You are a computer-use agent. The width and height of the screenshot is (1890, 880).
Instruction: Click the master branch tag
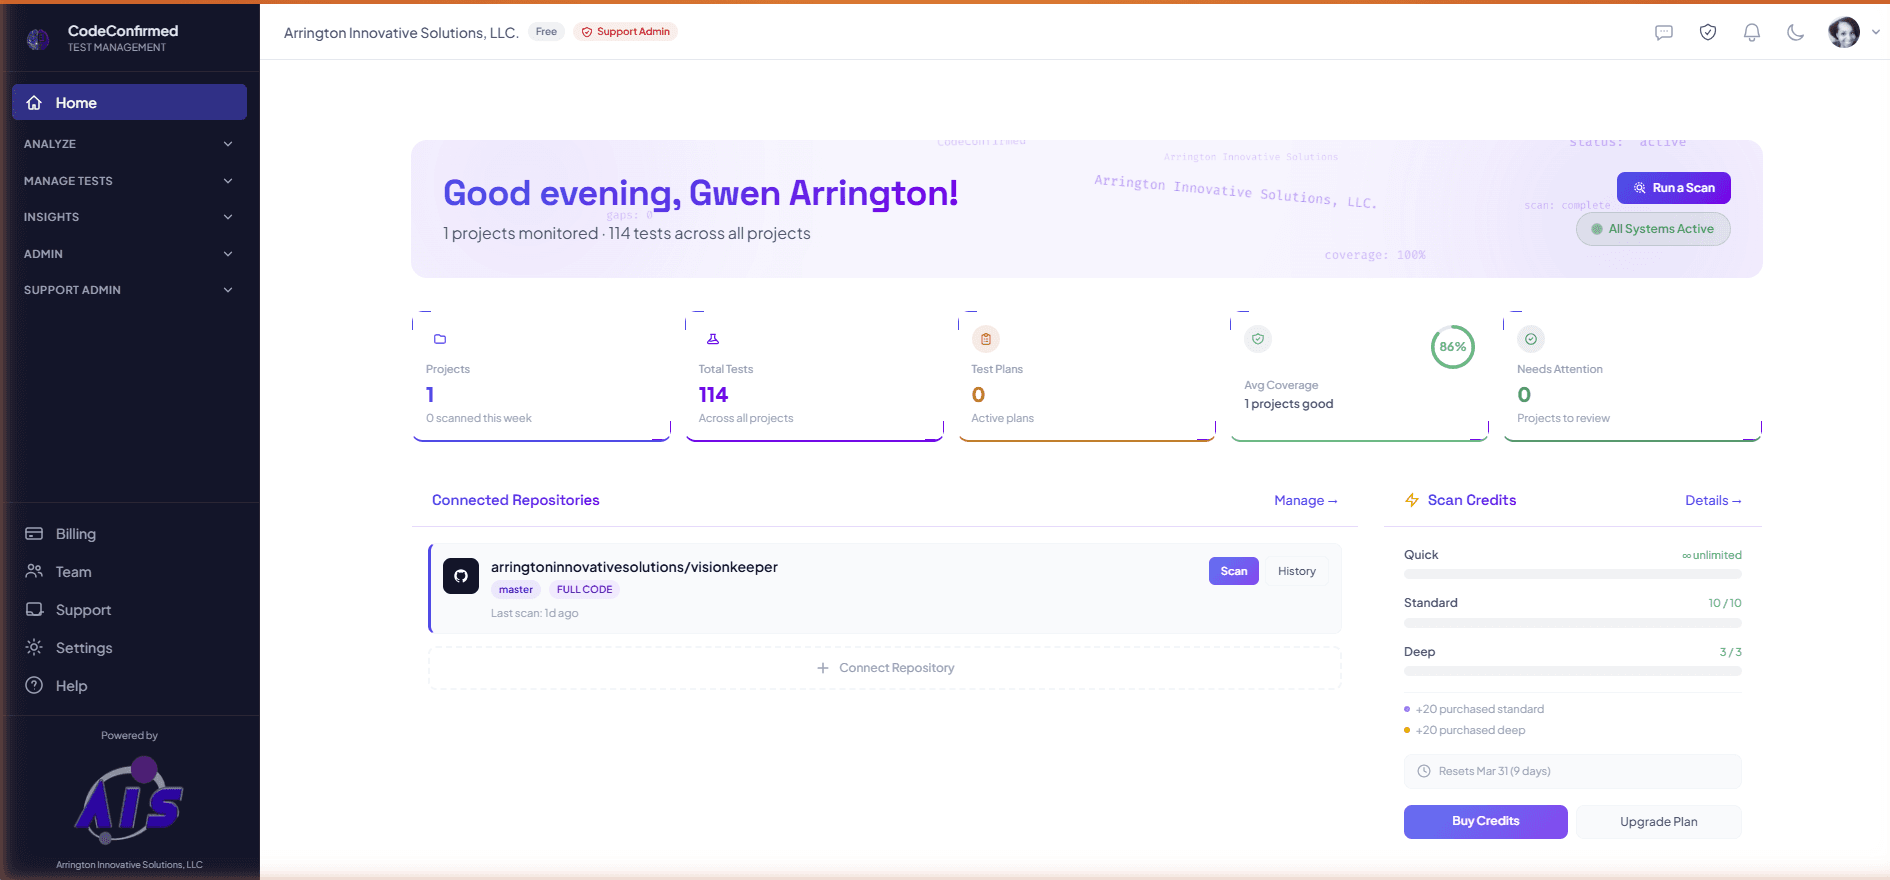(516, 590)
